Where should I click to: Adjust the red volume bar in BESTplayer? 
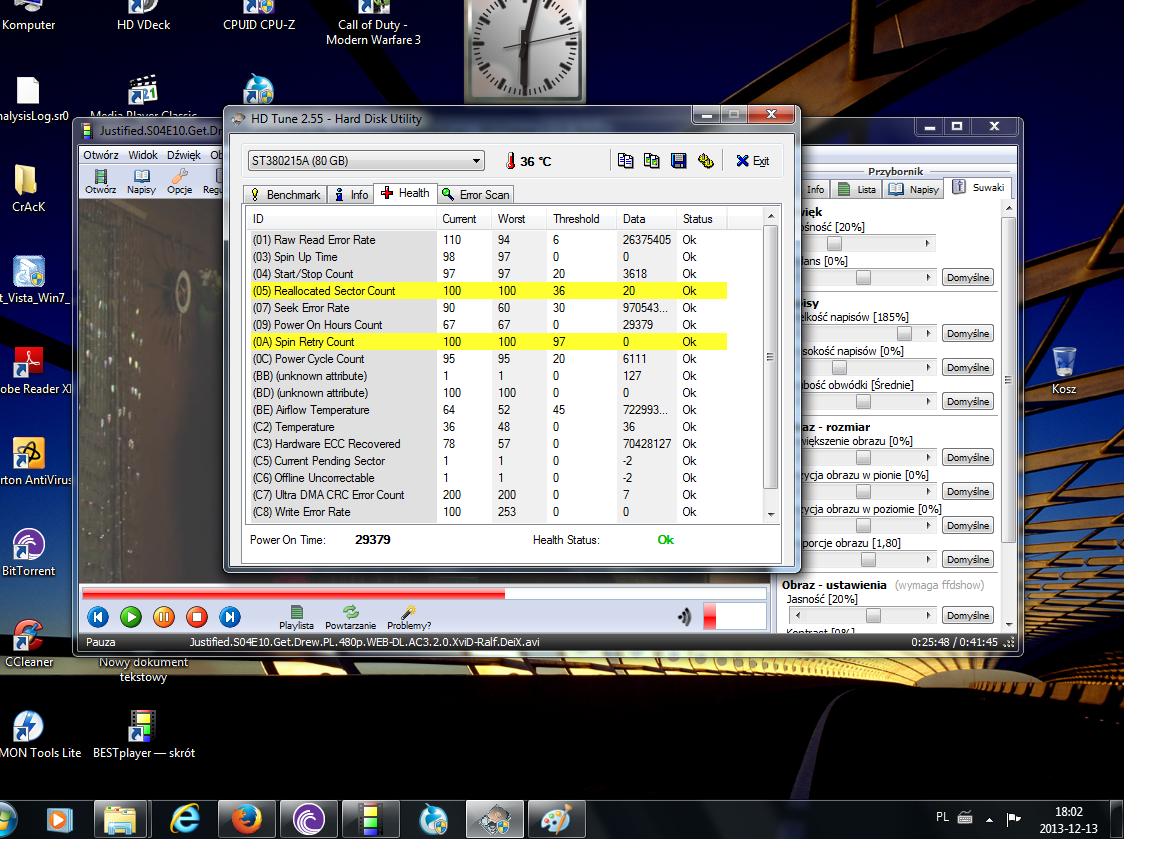(734, 616)
